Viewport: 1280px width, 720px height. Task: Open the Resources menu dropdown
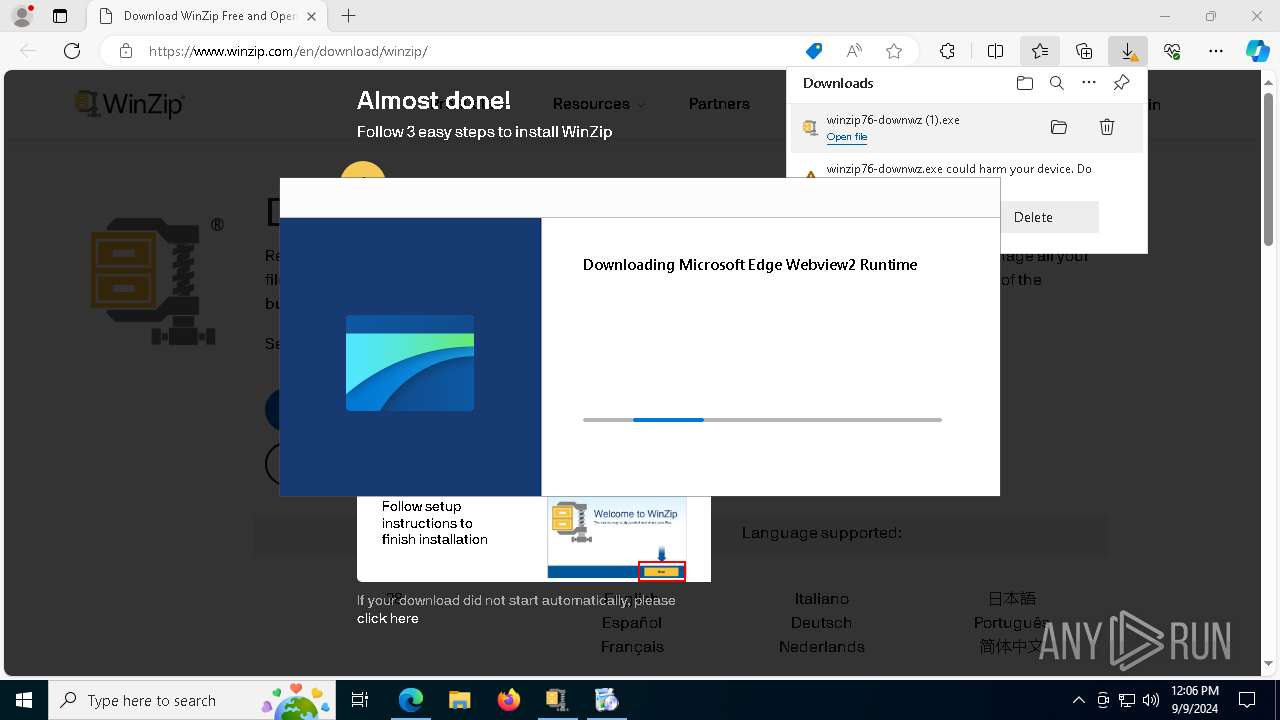[x=598, y=104]
